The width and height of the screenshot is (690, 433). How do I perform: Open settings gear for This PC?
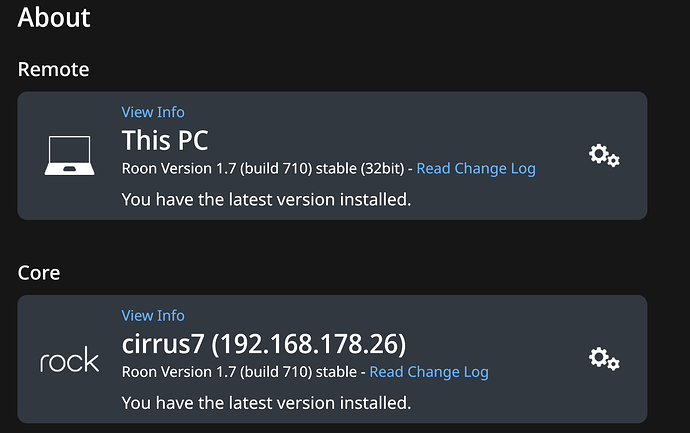coord(604,155)
